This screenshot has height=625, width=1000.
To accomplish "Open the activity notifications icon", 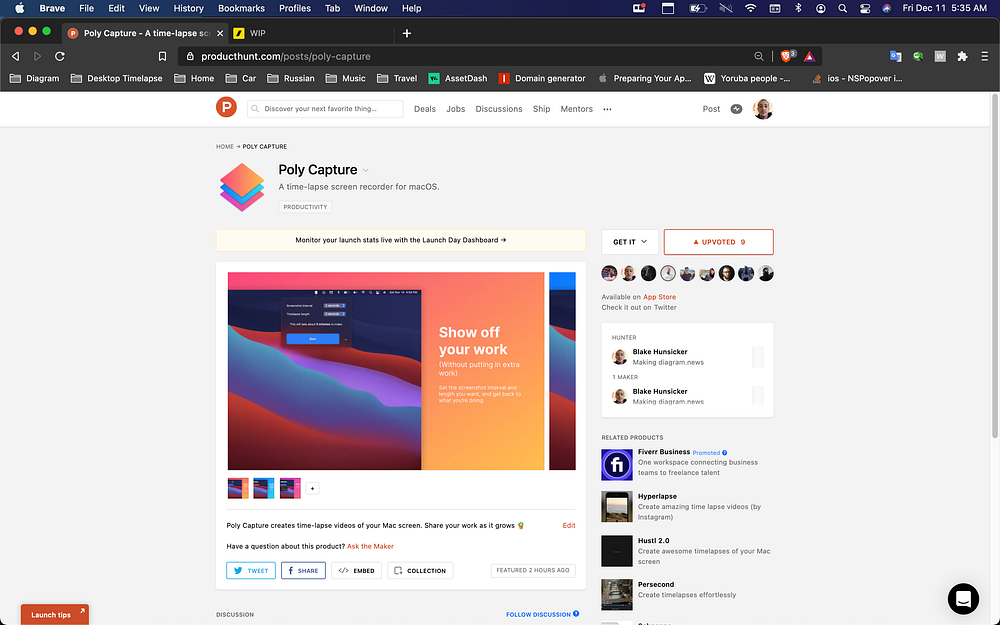I will tap(736, 109).
